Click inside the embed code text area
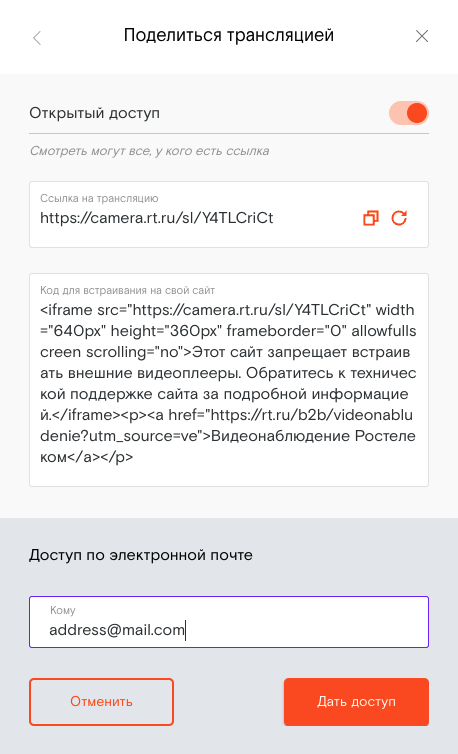Image resolution: width=458 pixels, height=754 pixels. pyautogui.click(x=229, y=380)
